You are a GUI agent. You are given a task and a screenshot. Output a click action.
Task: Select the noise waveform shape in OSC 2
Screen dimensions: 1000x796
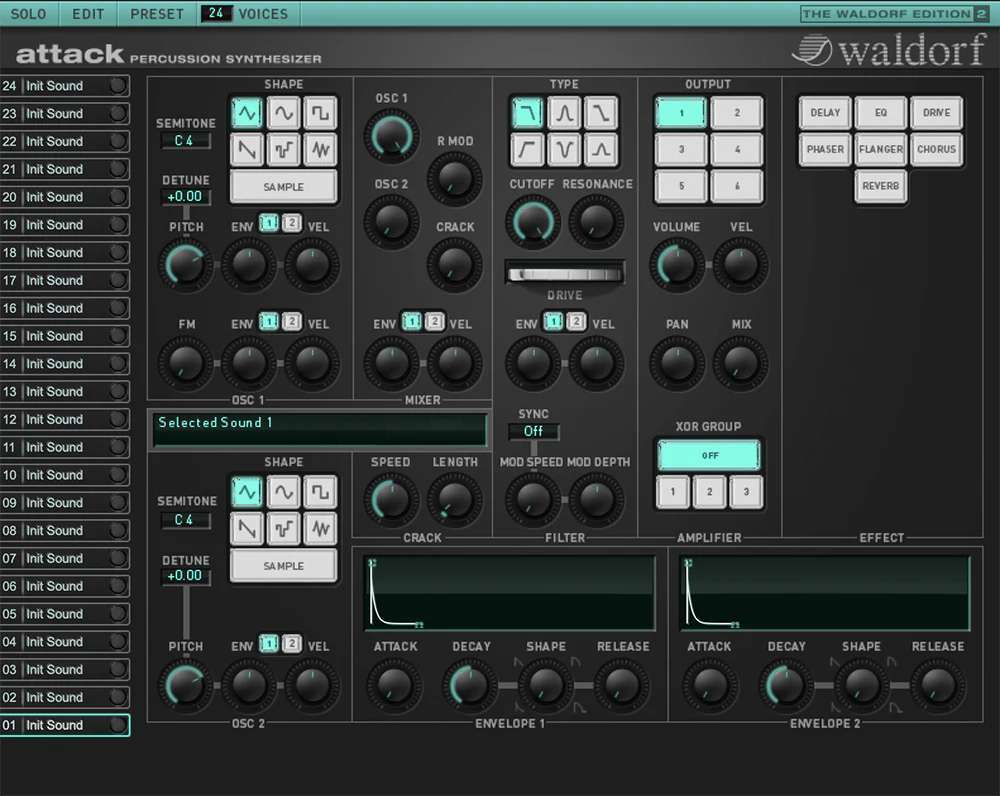pyautogui.click(x=320, y=527)
